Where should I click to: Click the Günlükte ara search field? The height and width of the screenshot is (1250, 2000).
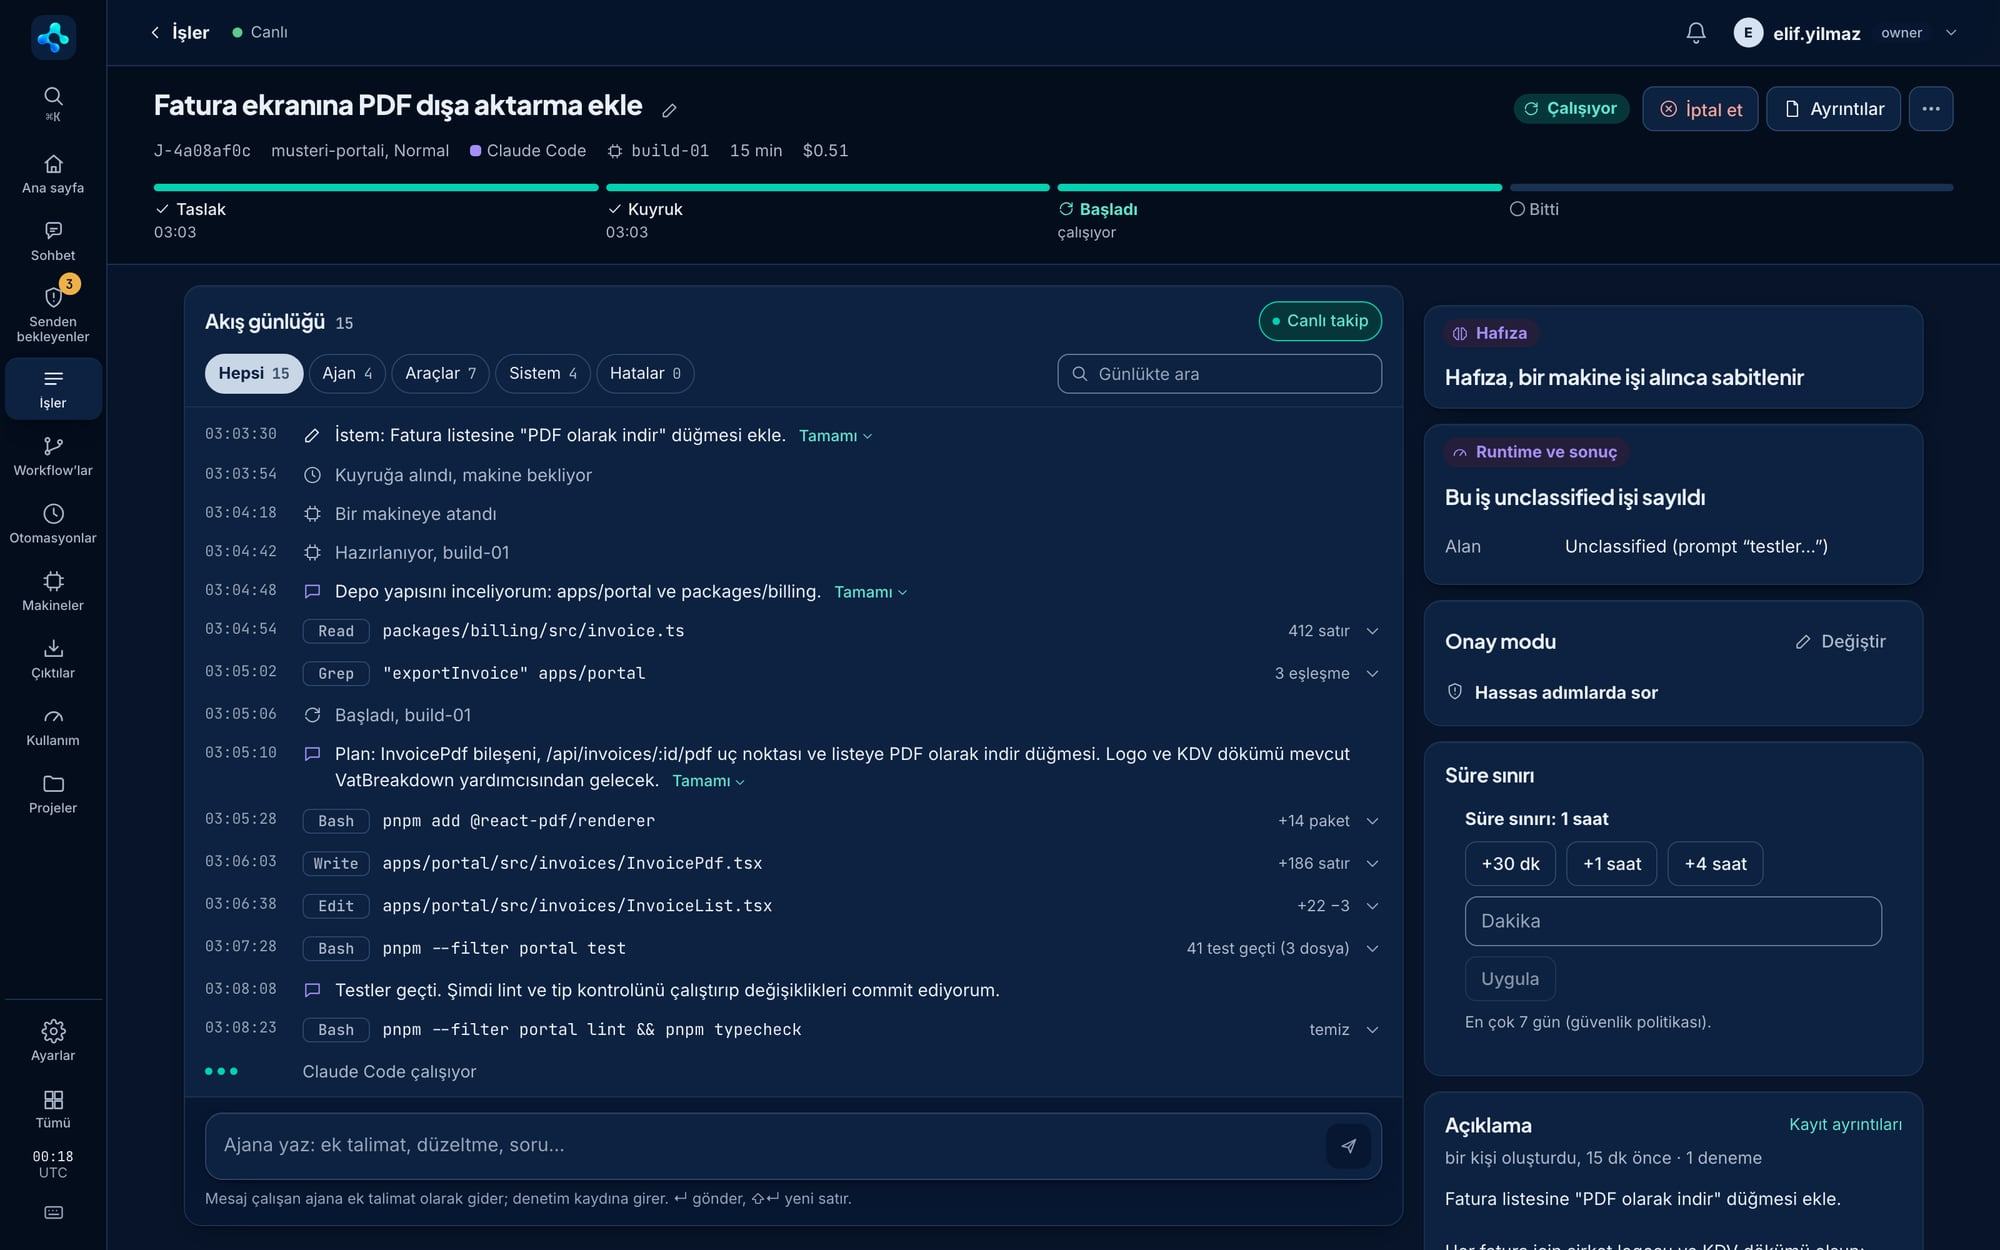[1219, 374]
